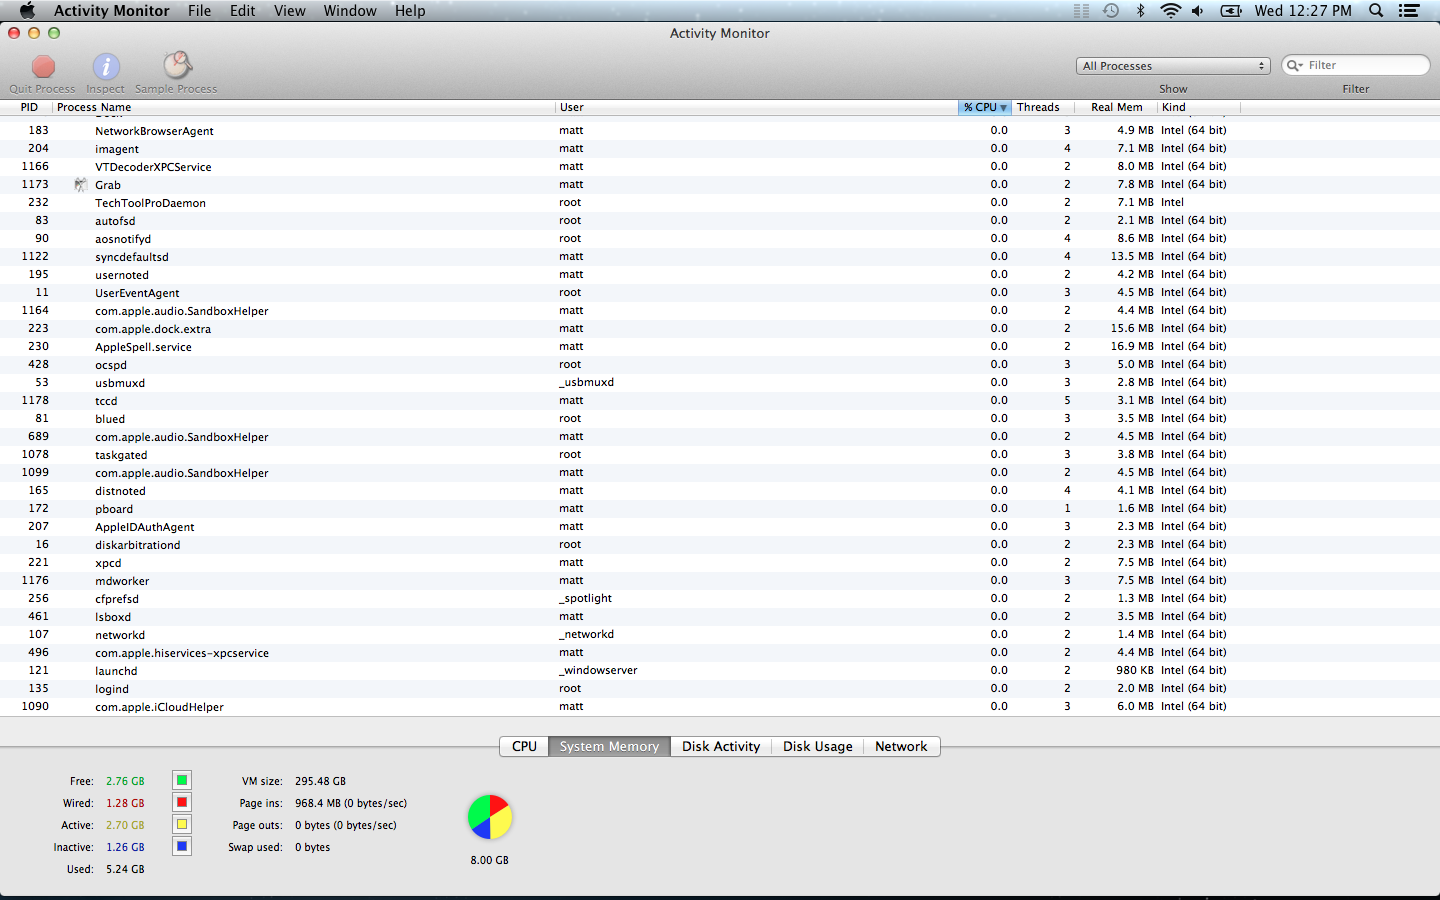Open the All Processes dropdown

[x=1173, y=65]
